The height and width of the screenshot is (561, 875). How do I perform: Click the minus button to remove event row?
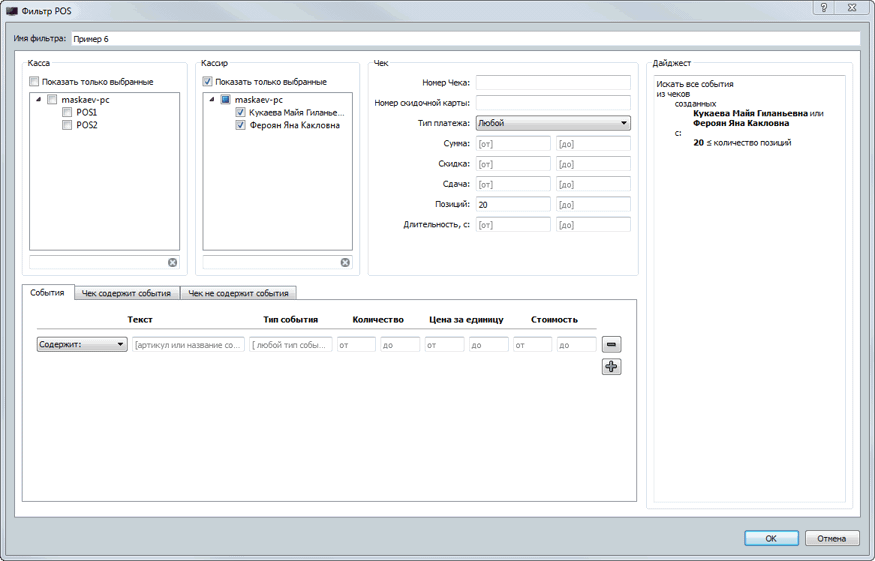pos(611,344)
